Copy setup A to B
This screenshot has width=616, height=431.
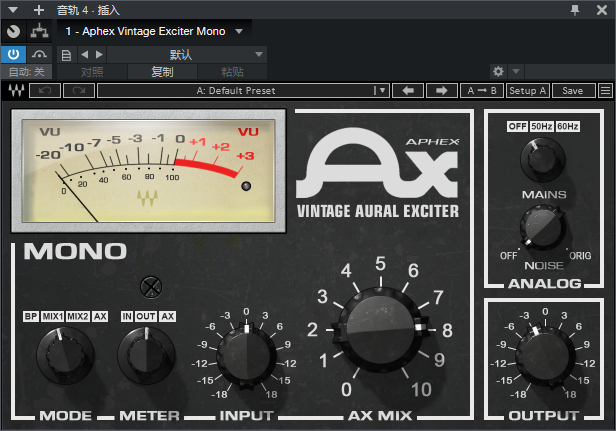482,91
